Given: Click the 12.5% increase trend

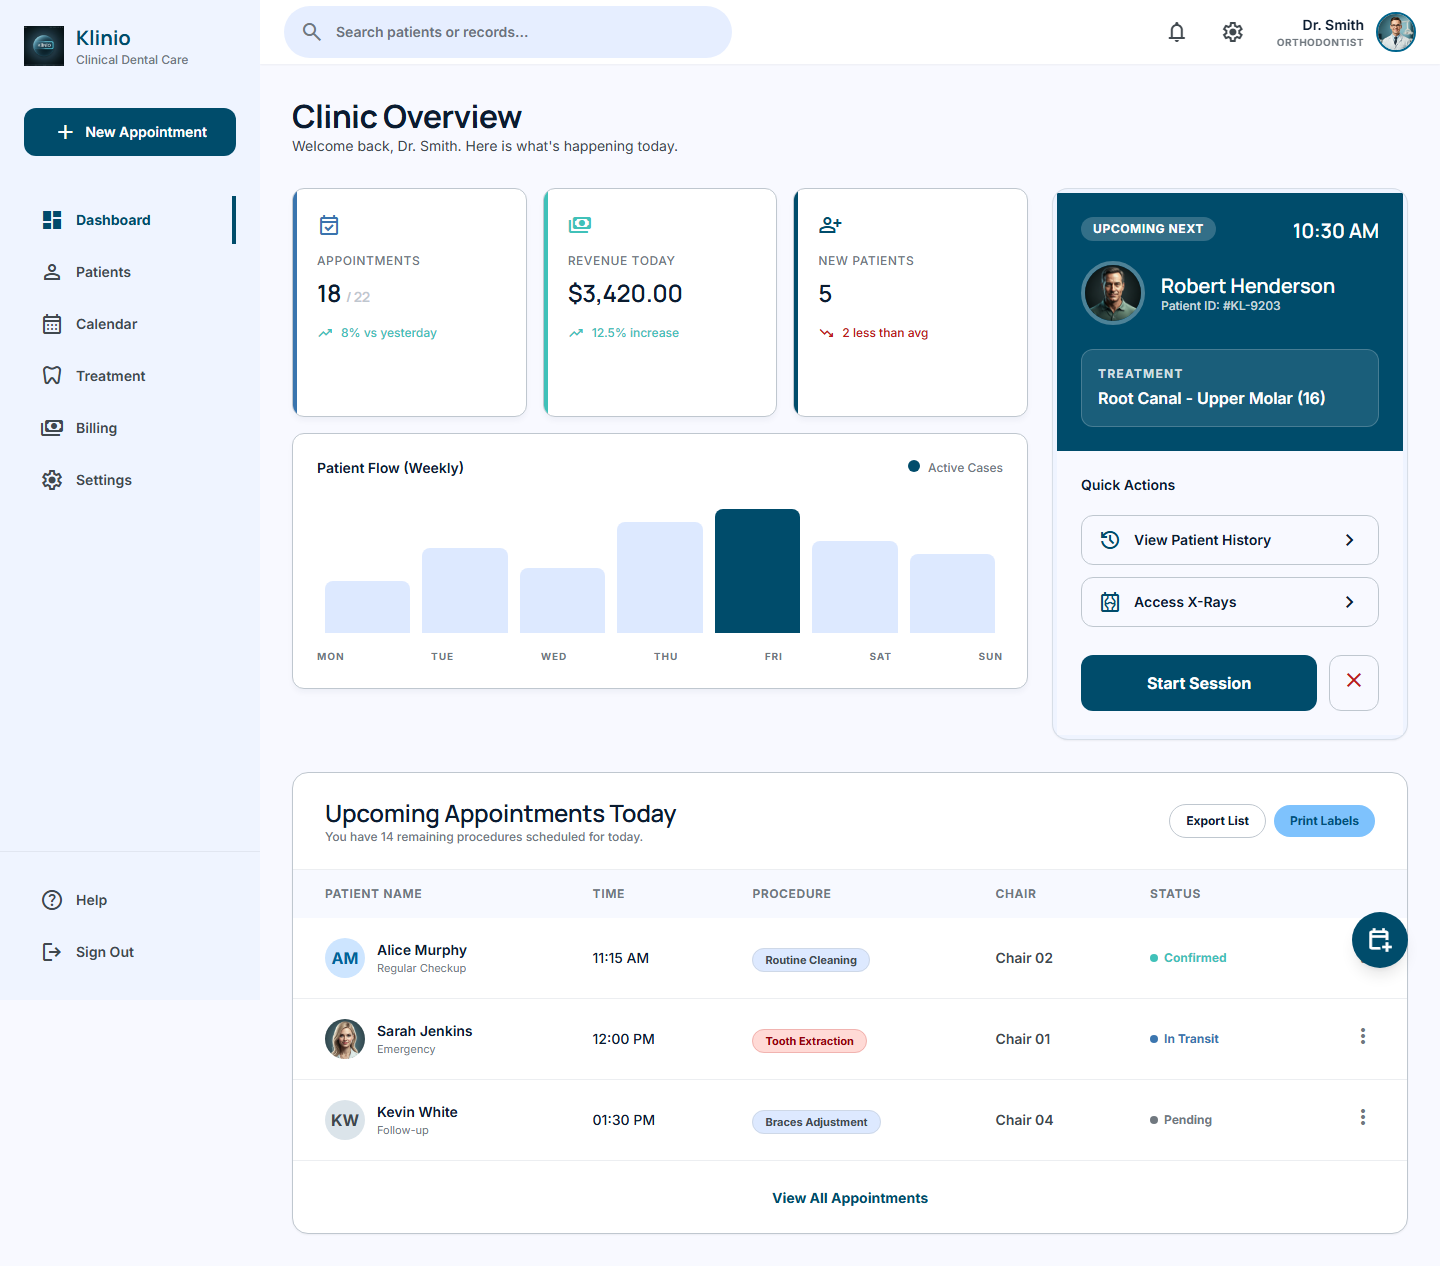Looking at the screenshot, I should point(624,333).
